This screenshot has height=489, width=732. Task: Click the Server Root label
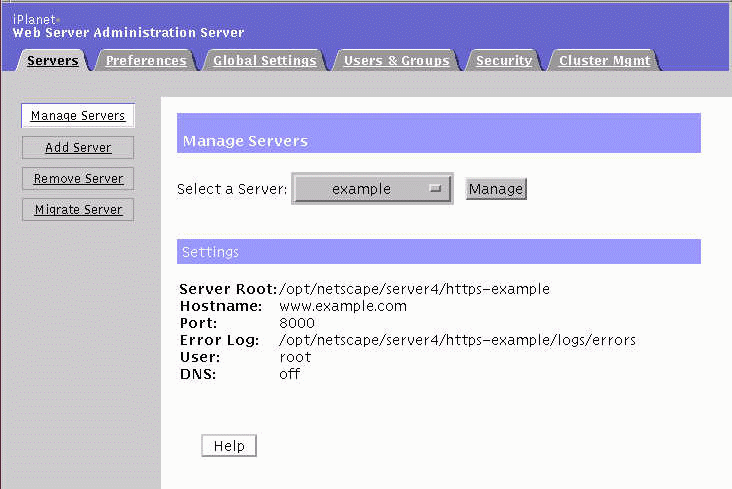(x=228, y=289)
